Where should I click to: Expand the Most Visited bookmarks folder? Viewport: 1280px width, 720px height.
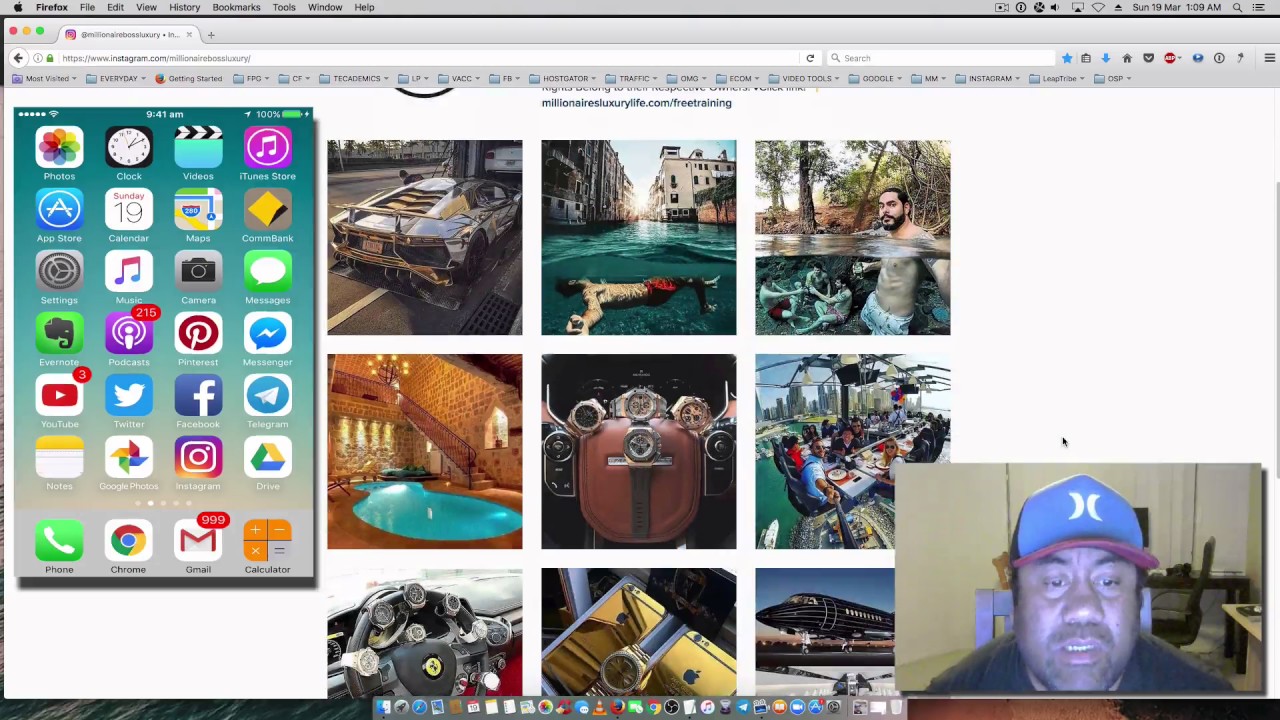[42, 79]
